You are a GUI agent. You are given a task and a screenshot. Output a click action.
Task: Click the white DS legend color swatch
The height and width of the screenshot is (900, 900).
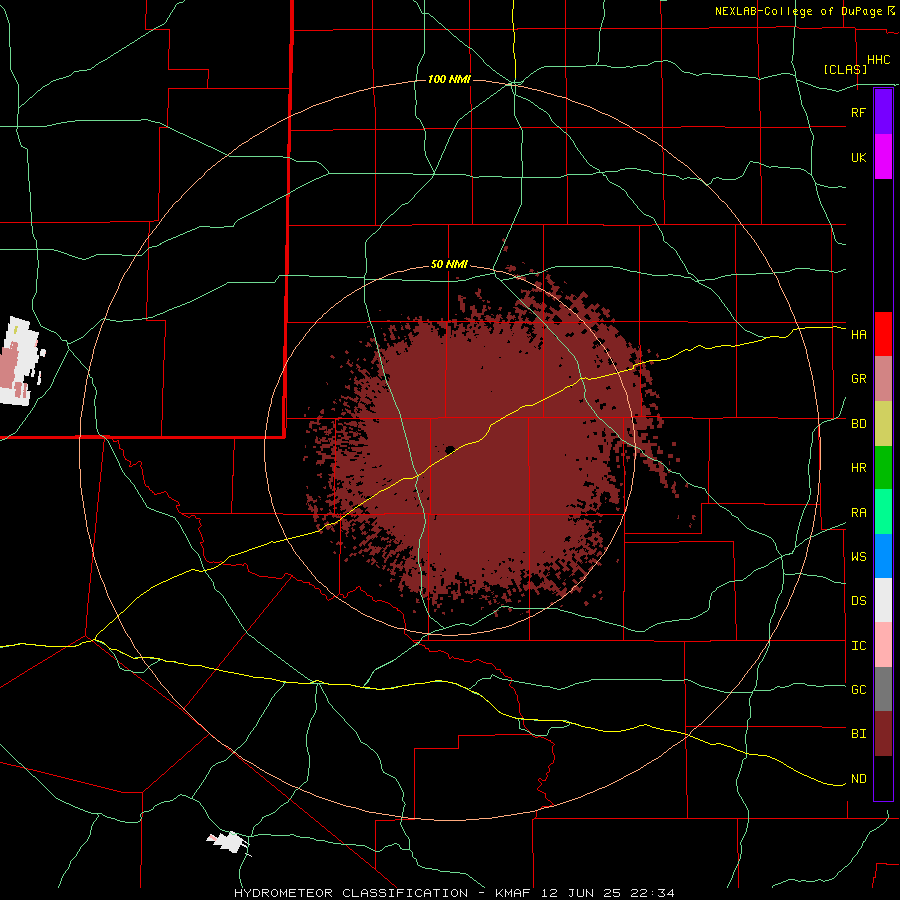point(883,600)
